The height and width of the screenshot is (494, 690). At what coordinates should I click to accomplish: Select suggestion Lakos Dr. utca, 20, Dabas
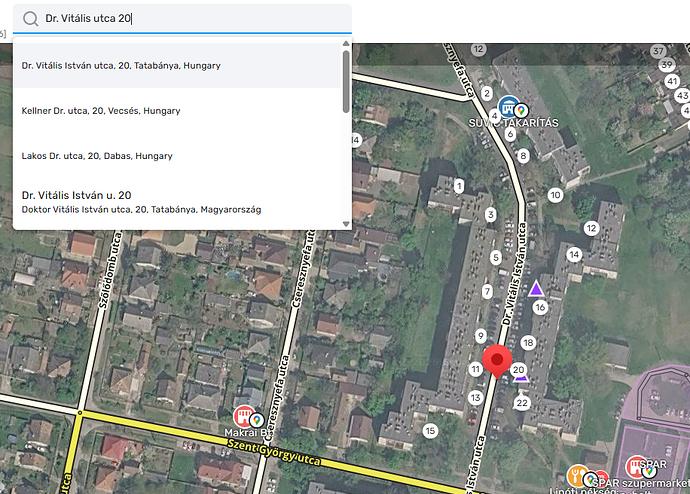pos(177,156)
